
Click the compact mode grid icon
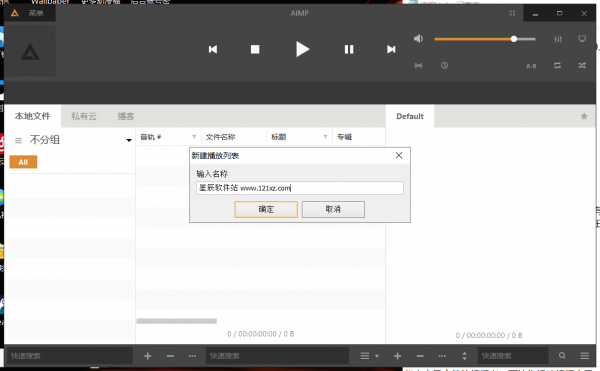tap(512, 13)
